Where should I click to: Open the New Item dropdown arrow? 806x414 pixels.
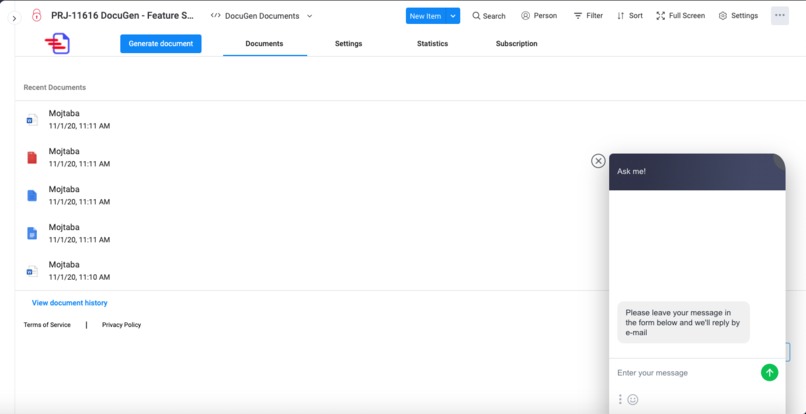[453, 16]
